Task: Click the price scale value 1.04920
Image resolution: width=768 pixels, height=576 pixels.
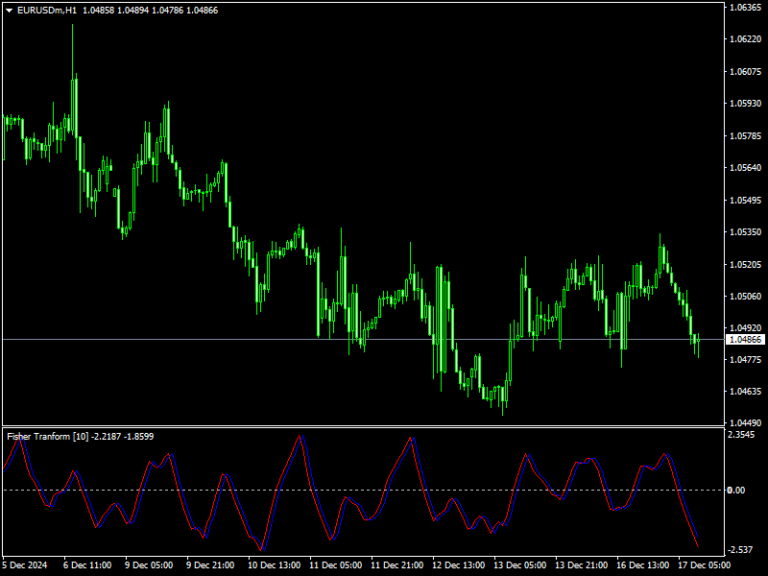Action: (745, 327)
